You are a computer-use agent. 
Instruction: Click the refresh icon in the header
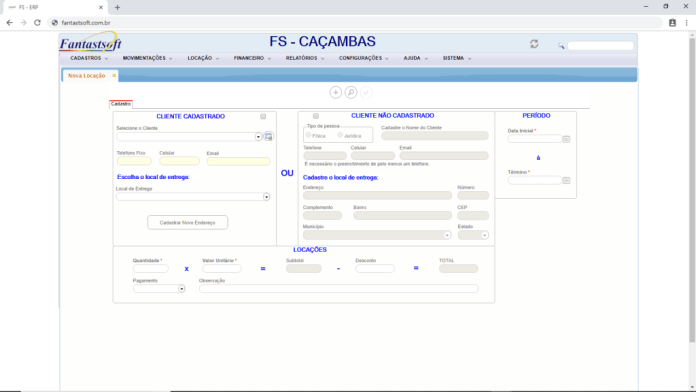tap(534, 44)
